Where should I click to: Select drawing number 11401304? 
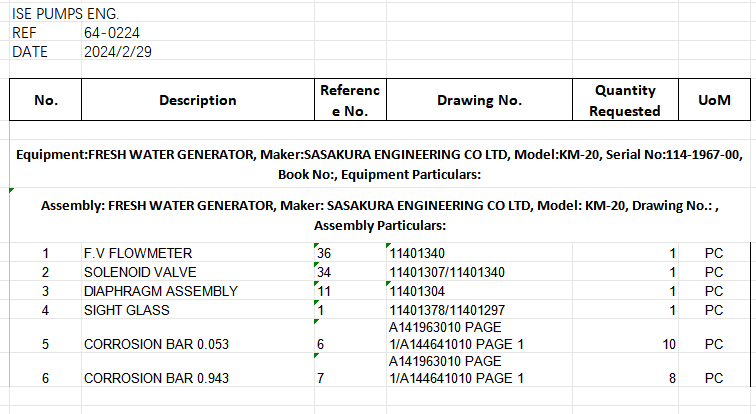point(479,291)
